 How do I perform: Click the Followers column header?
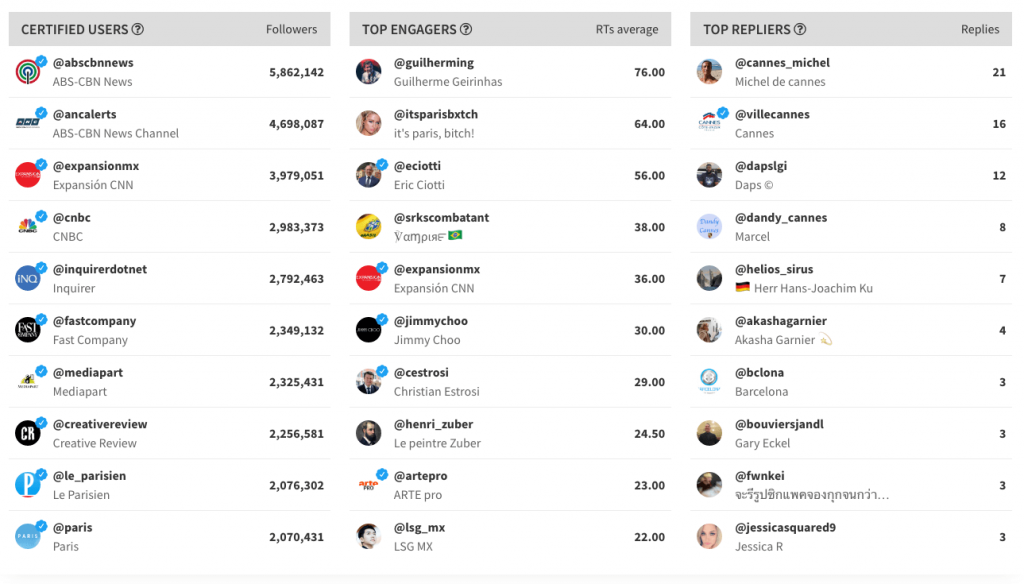[291, 29]
